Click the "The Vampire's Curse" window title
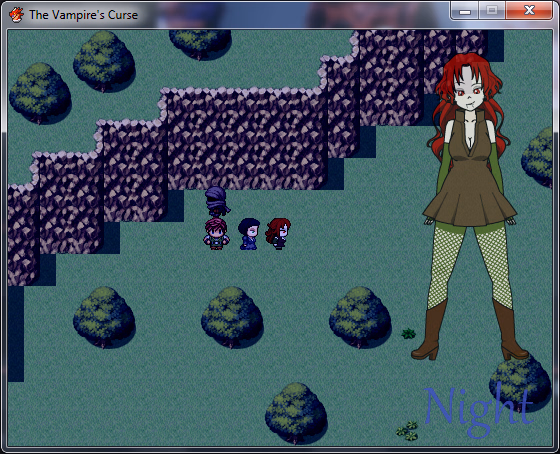This screenshot has height=454, width=560. click(83, 15)
